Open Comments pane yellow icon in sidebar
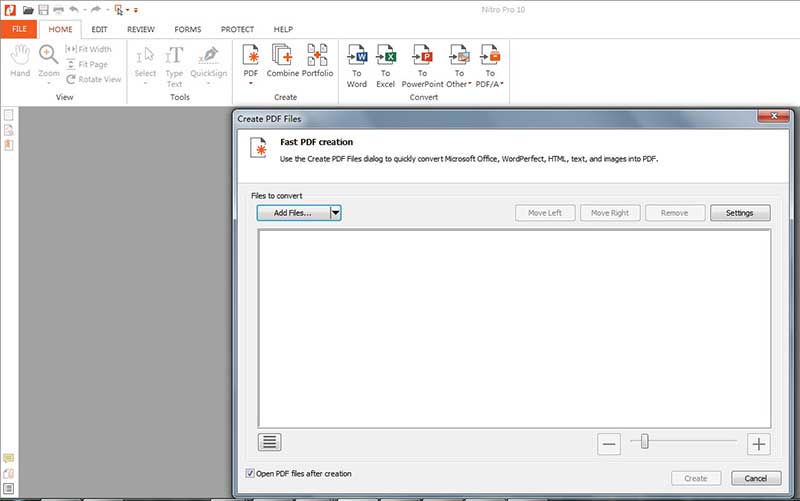The image size is (800, 501). [9, 458]
